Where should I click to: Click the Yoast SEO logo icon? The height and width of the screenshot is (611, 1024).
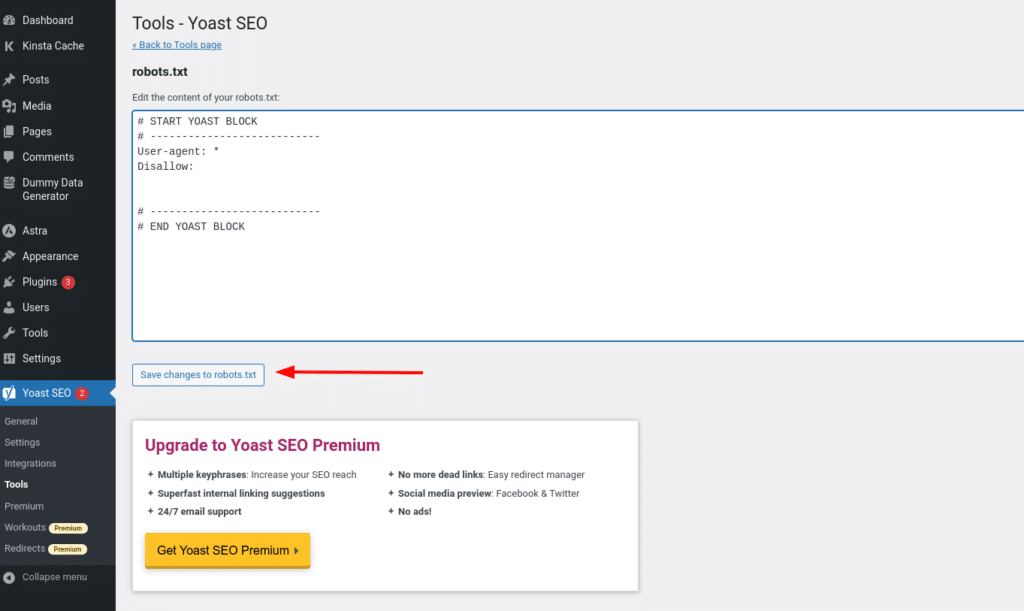(x=13, y=393)
